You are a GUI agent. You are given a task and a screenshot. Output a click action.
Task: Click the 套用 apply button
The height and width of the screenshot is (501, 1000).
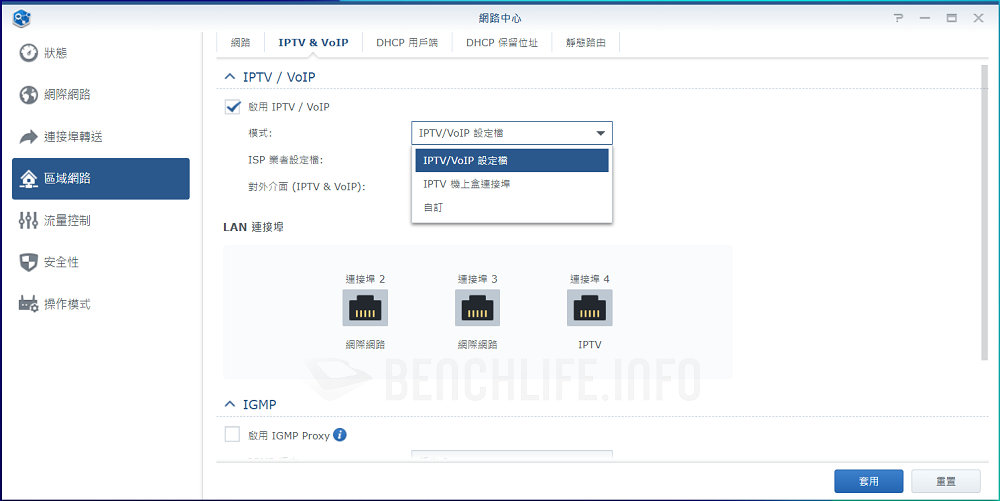pyautogui.click(x=869, y=481)
